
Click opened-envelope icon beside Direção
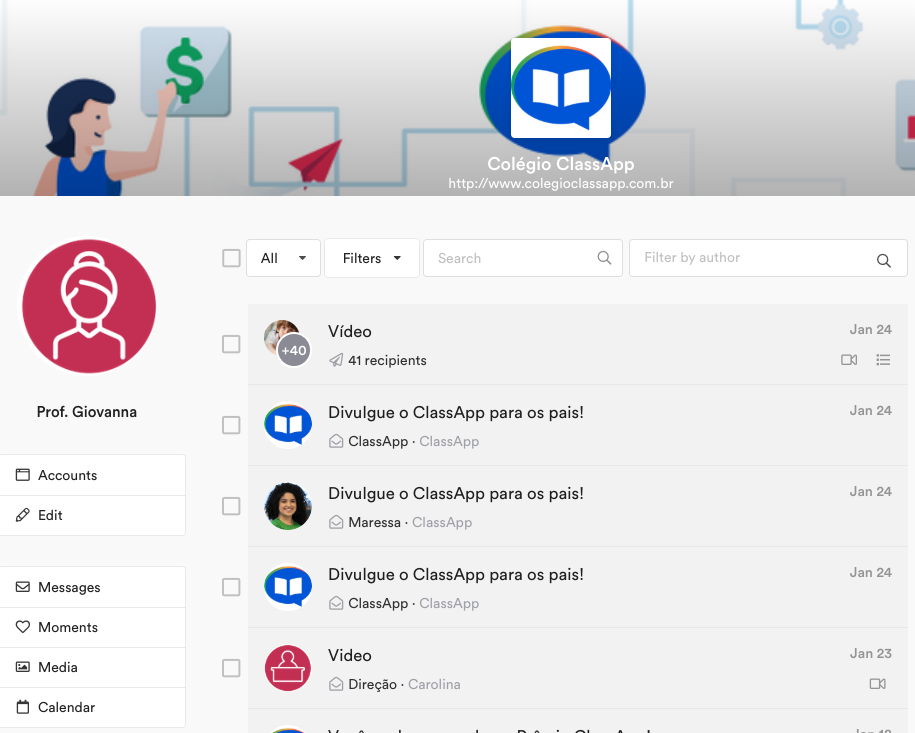click(x=336, y=684)
